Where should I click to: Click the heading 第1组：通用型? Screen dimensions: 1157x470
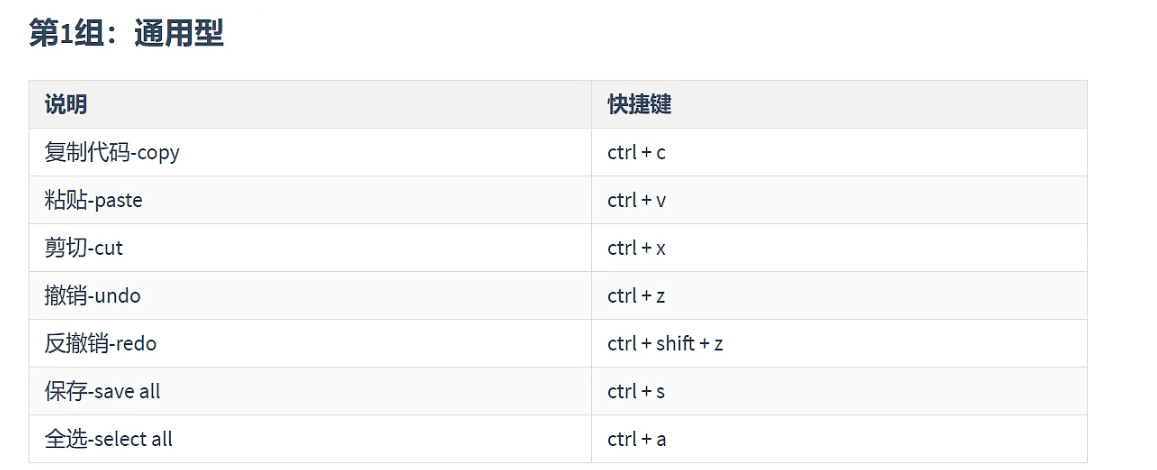pyautogui.click(x=126, y=35)
